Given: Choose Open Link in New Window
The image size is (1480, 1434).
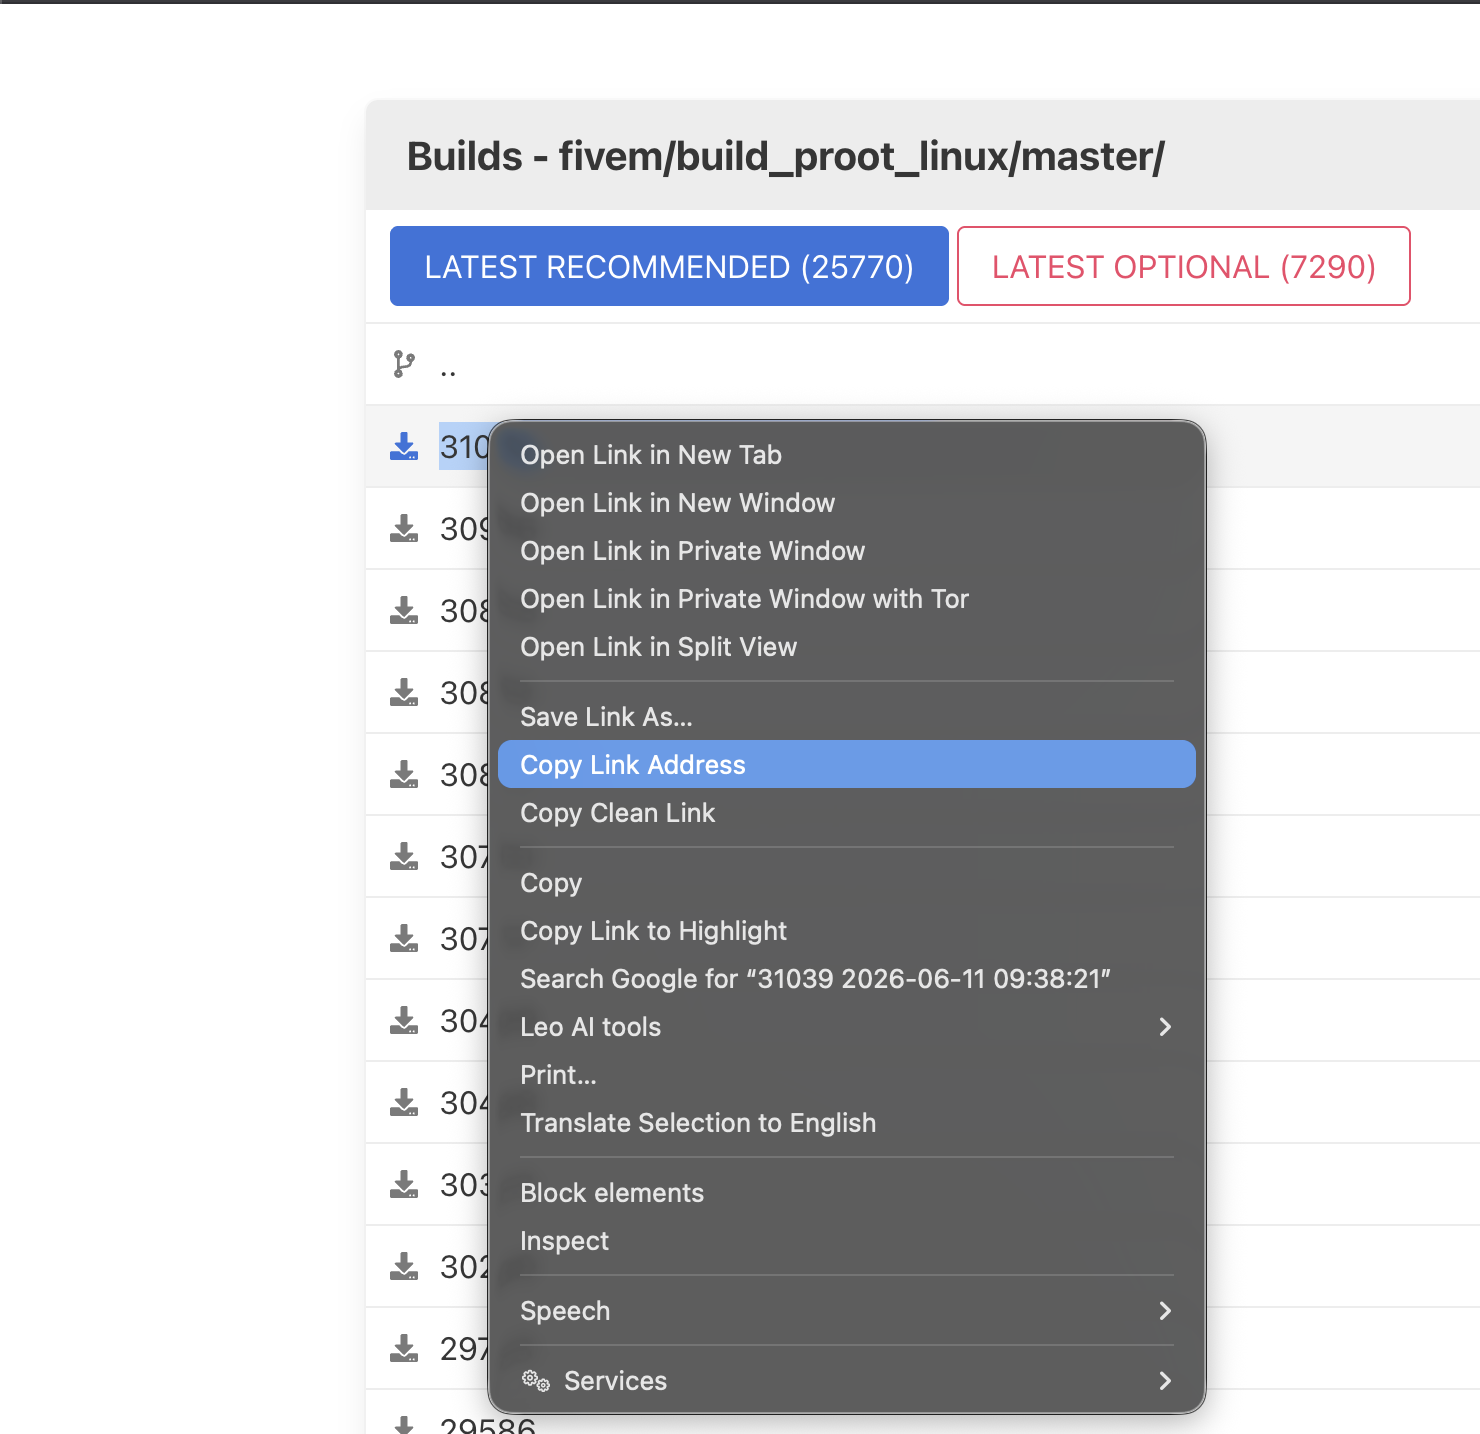Looking at the screenshot, I should pyautogui.click(x=846, y=503).
